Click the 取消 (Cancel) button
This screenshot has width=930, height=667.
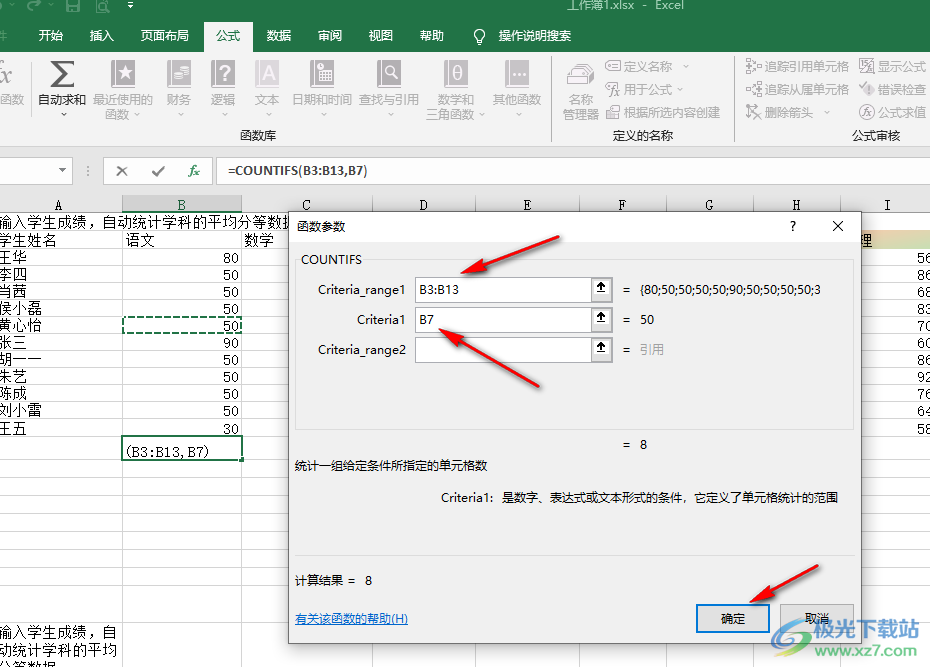pos(817,618)
